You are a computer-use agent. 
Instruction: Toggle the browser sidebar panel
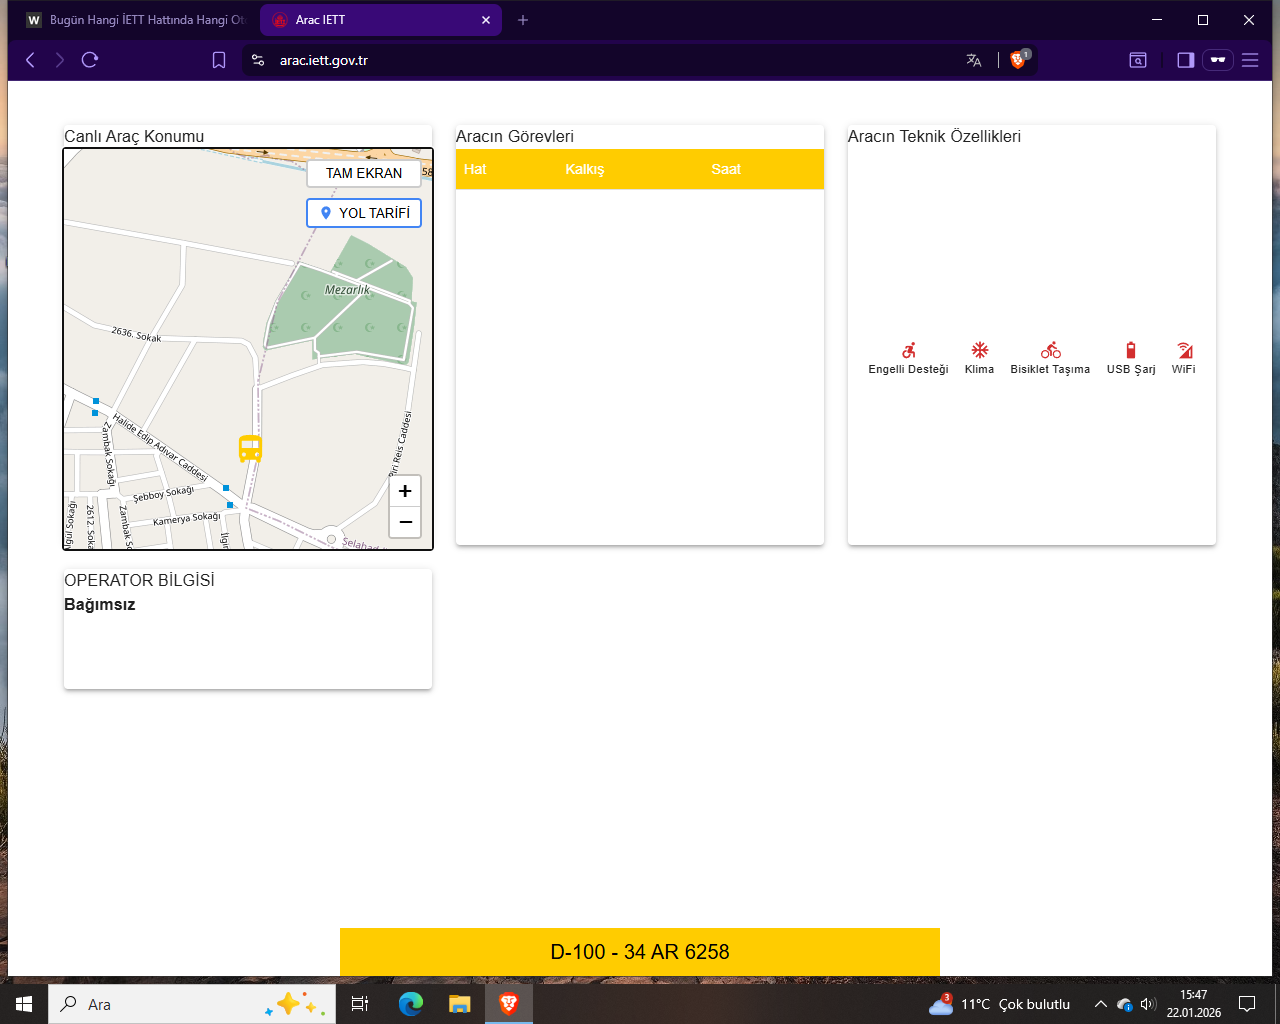click(x=1185, y=60)
